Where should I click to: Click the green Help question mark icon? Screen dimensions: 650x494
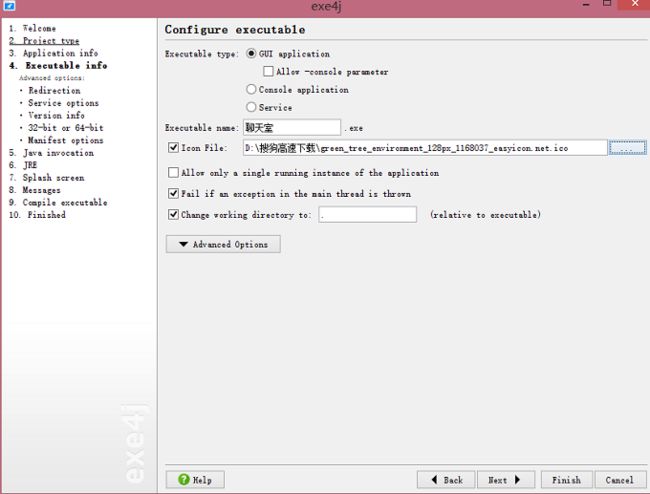[184, 479]
